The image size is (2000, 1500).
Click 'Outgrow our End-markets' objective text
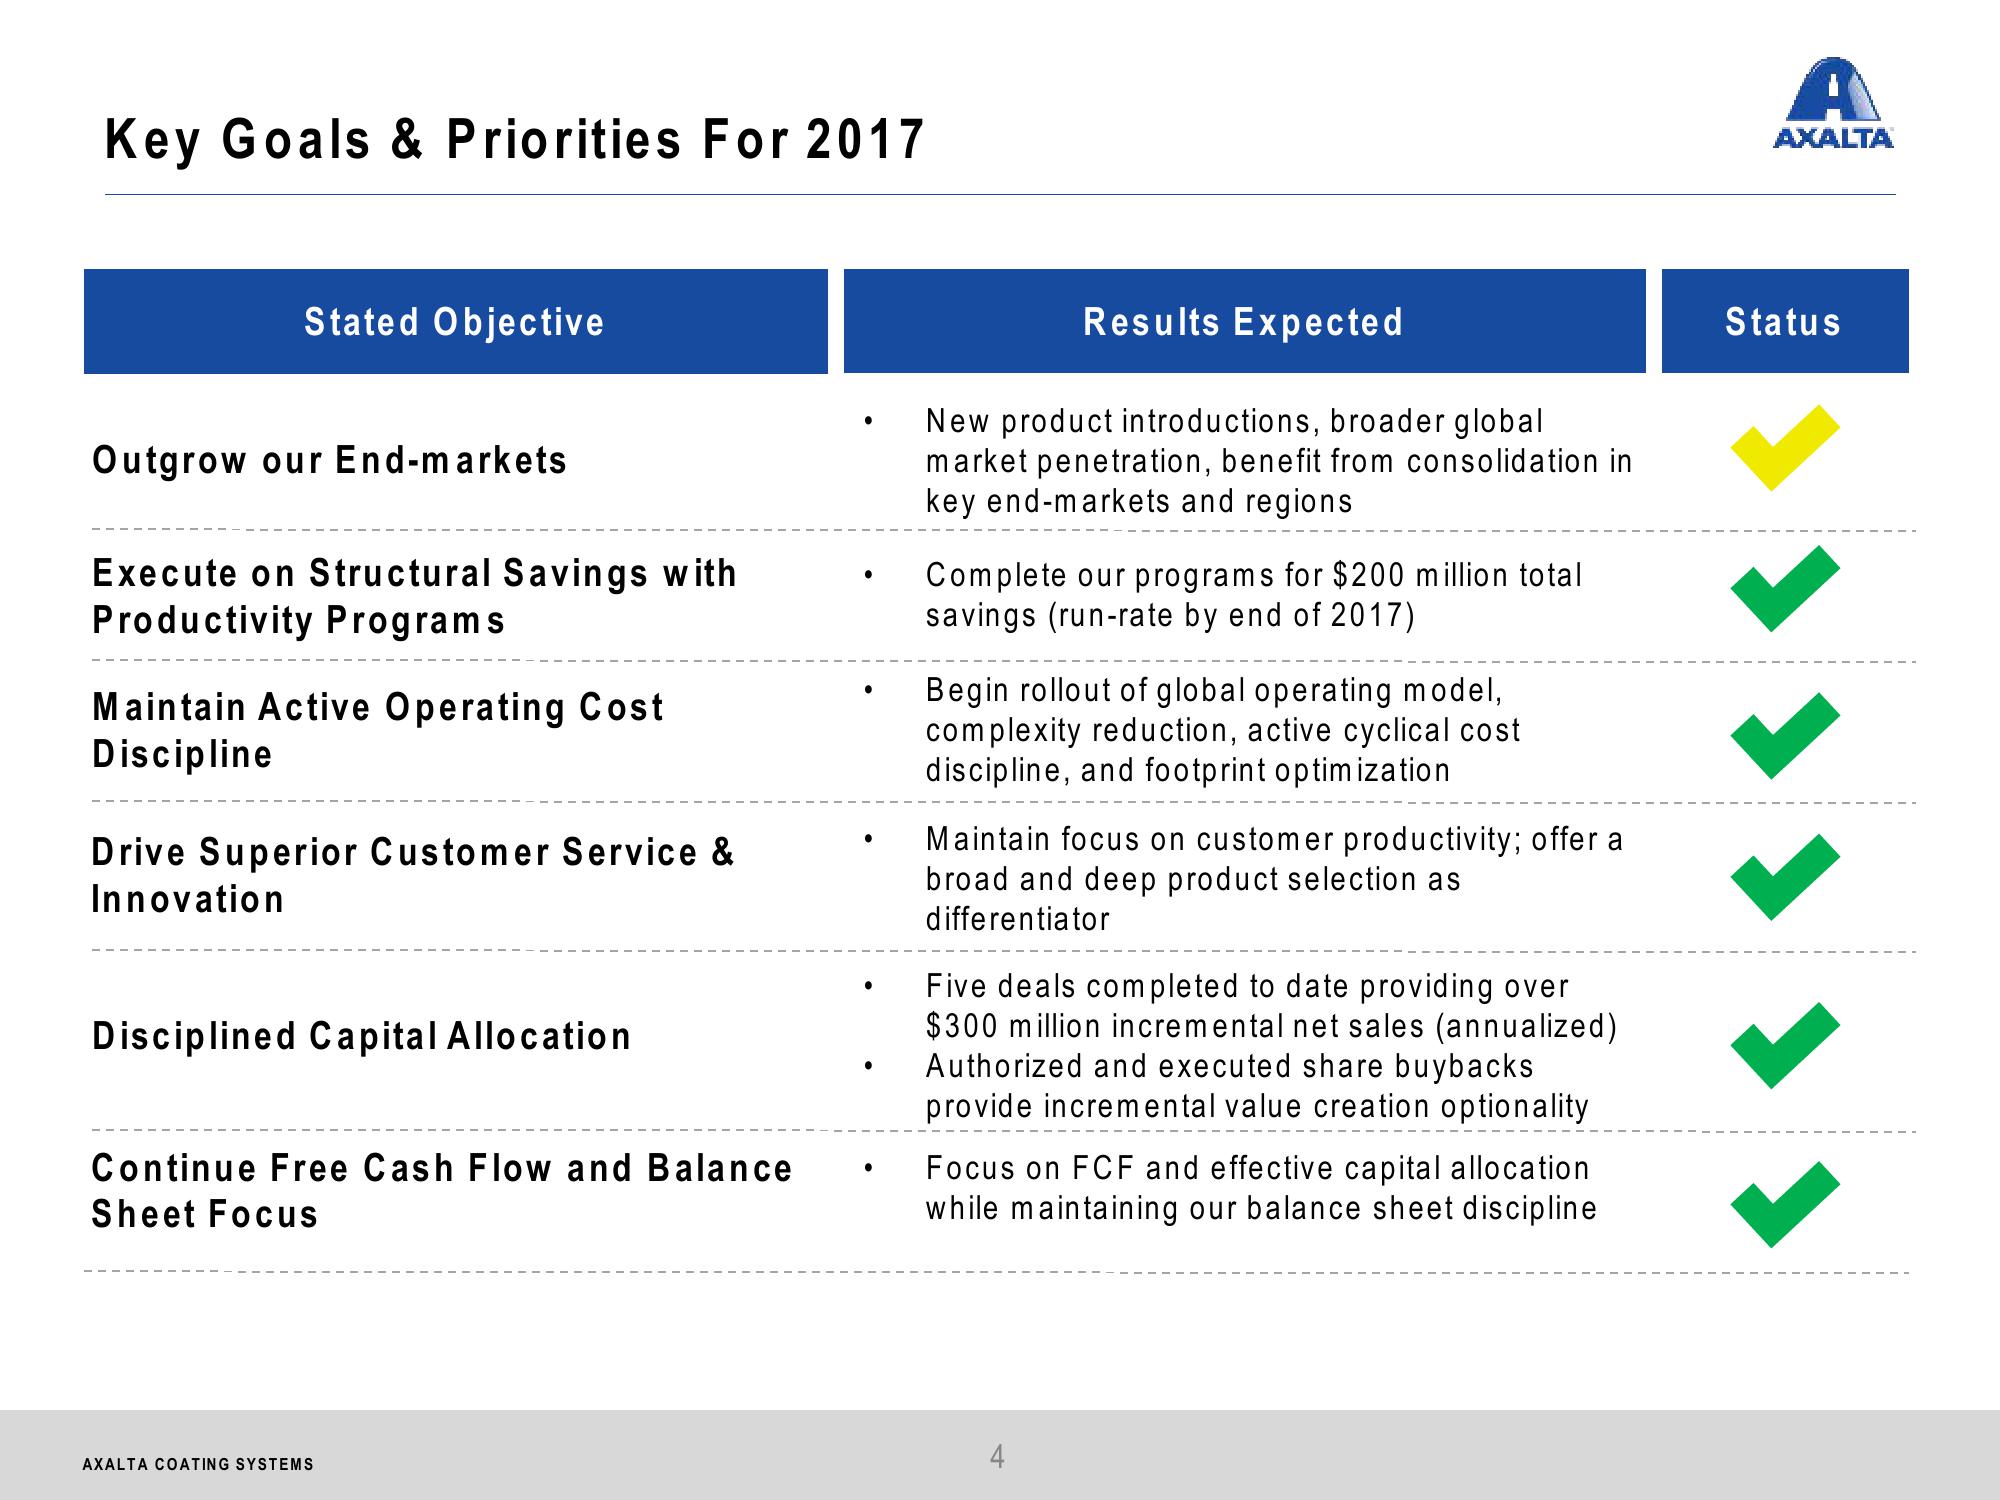point(330,460)
